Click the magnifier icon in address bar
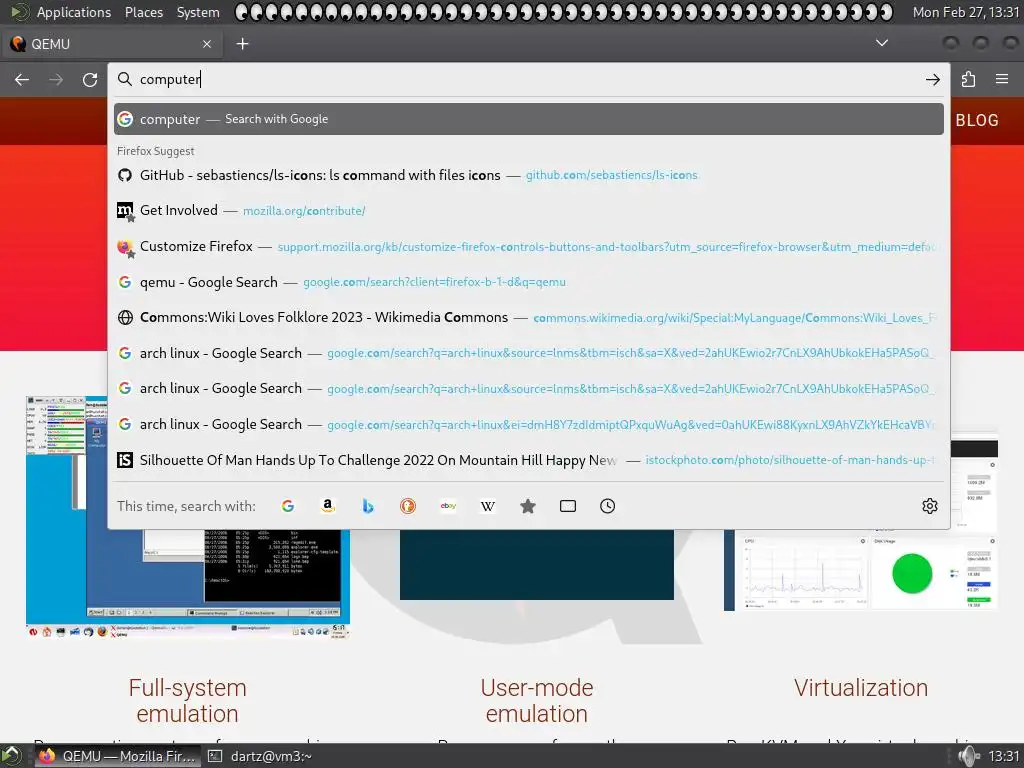The height and width of the screenshot is (768, 1024). (x=124, y=79)
